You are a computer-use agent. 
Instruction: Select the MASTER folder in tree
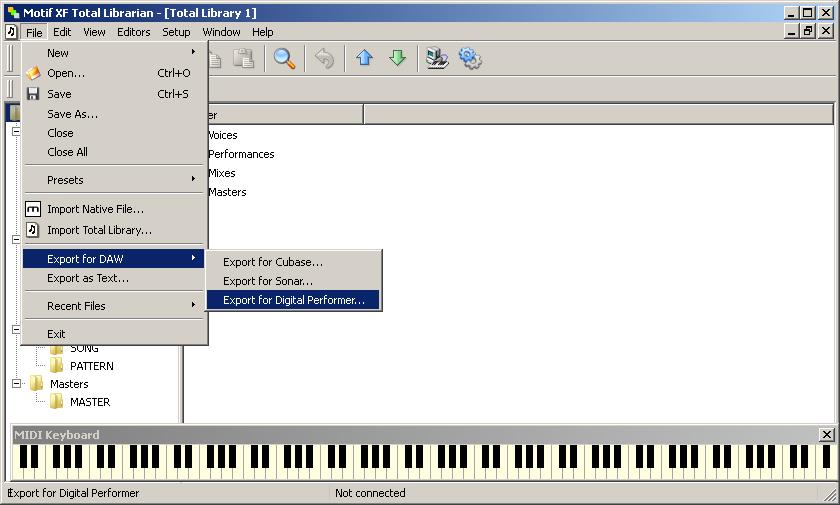click(90, 402)
